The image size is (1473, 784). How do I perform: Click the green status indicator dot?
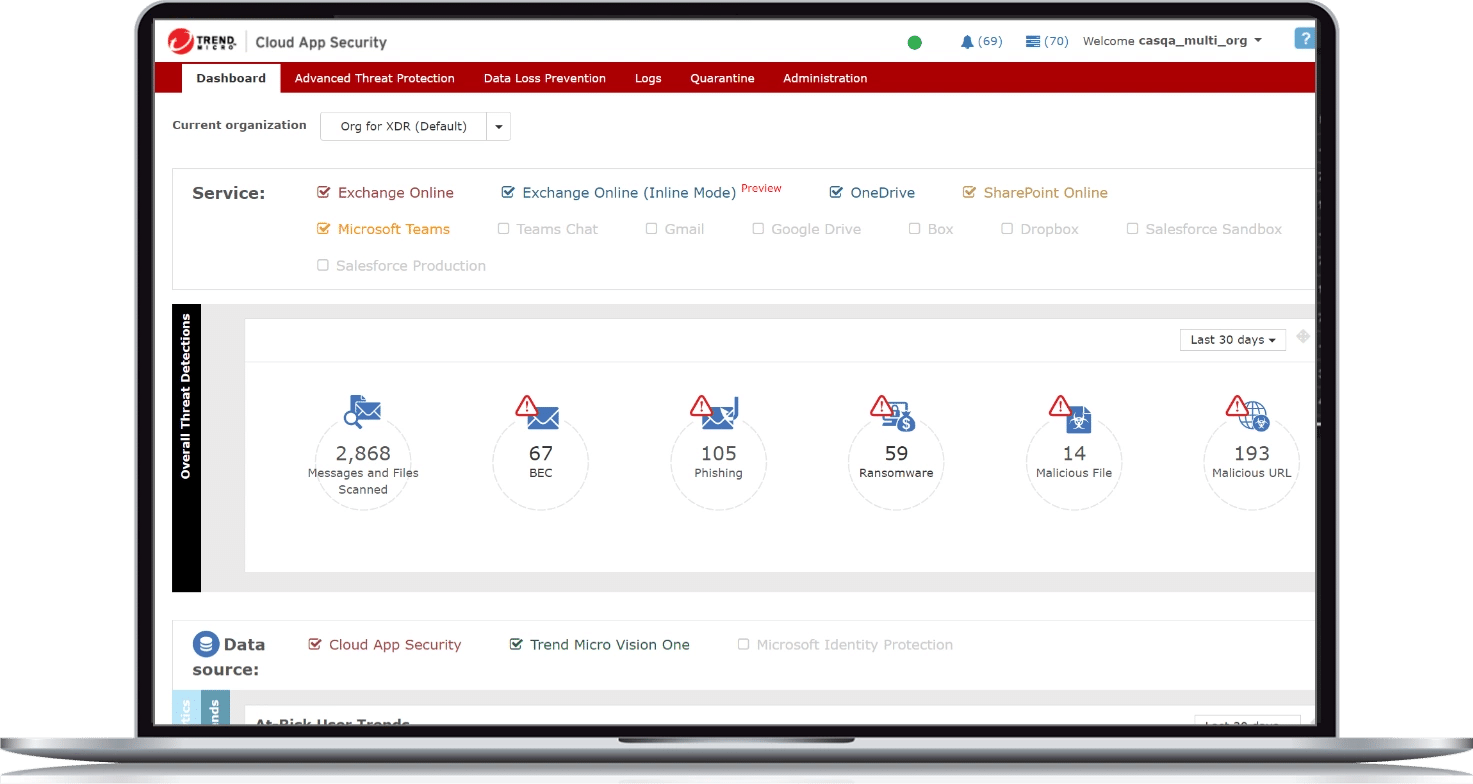coord(914,43)
